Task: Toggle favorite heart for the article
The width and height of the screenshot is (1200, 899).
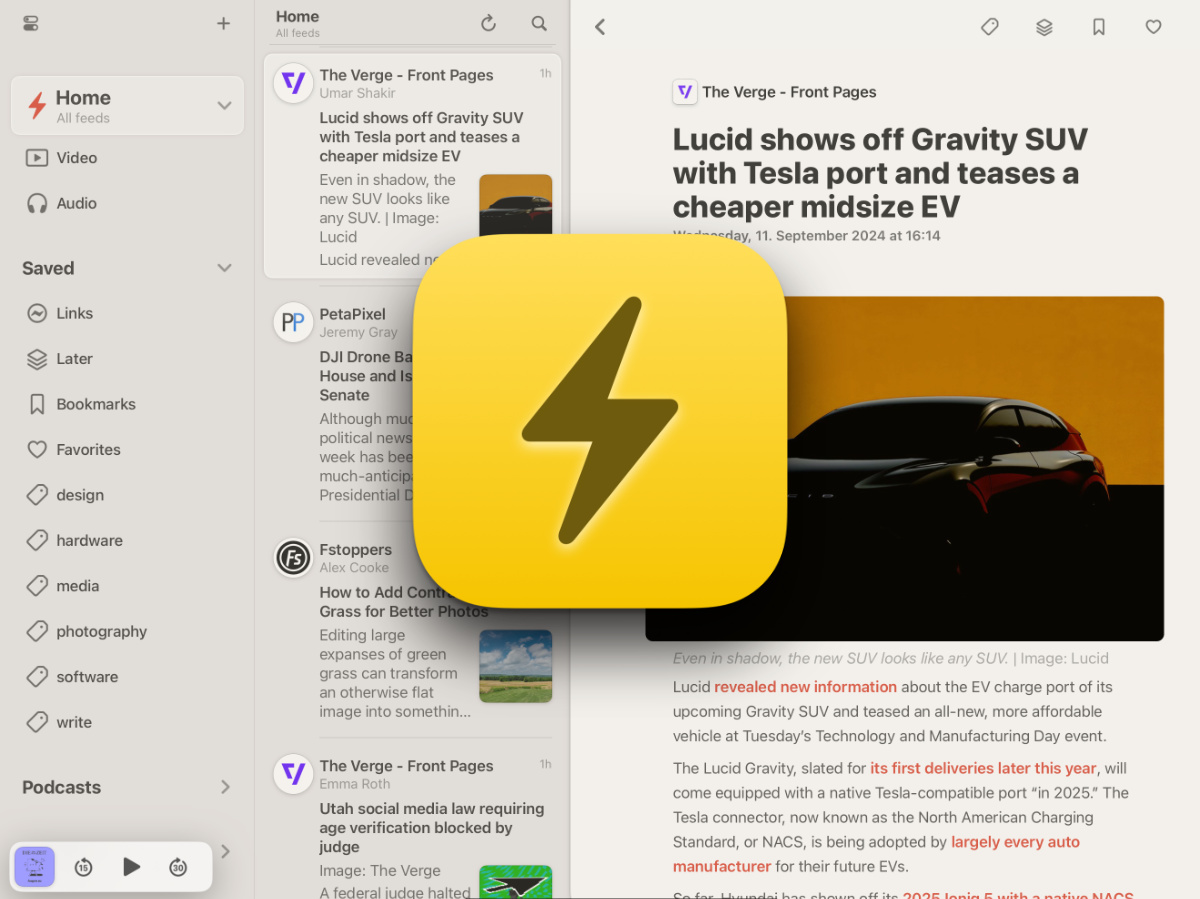Action: (x=1153, y=27)
